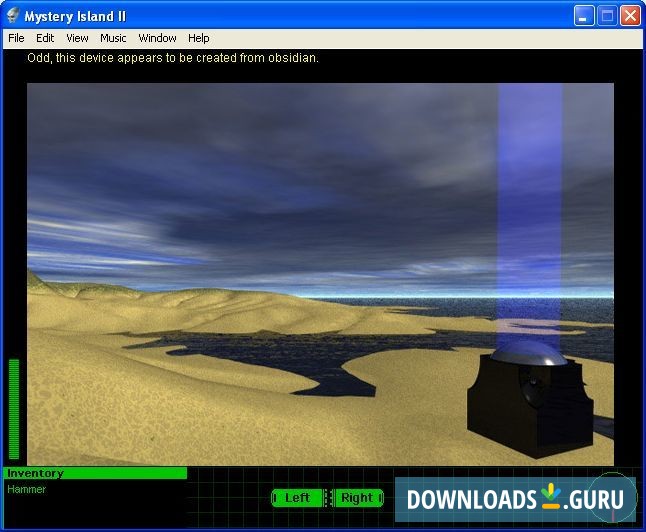
Task: Open the Edit menu
Action: 45,38
